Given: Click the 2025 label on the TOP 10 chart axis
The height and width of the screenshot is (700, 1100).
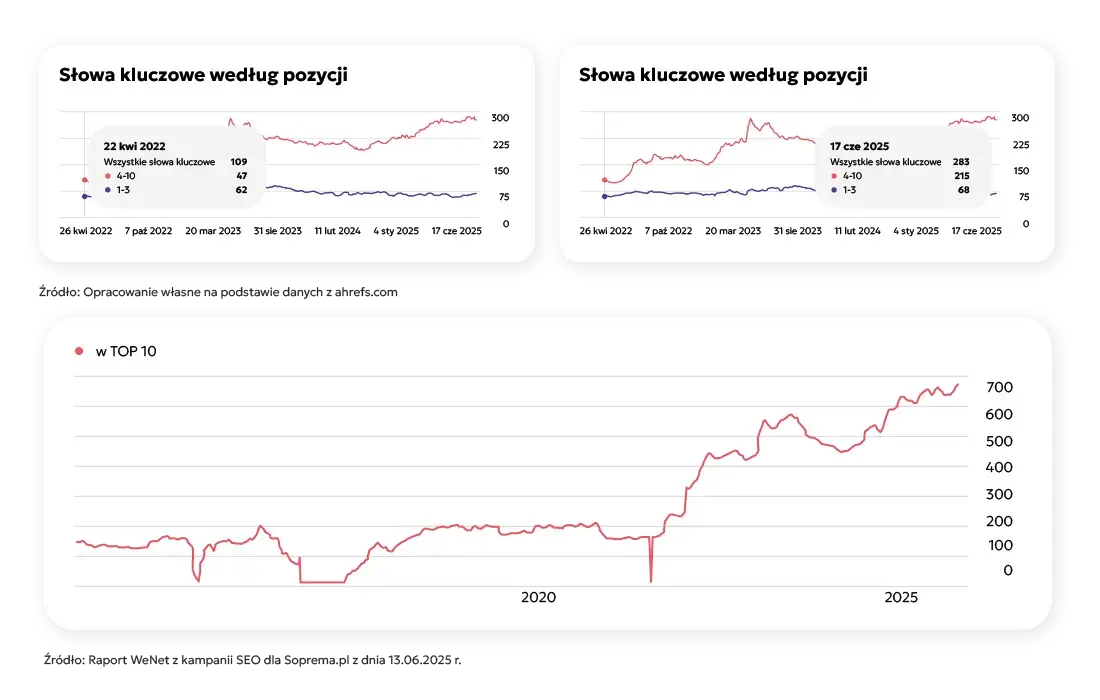Looking at the screenshot, I should click(901, 597).
